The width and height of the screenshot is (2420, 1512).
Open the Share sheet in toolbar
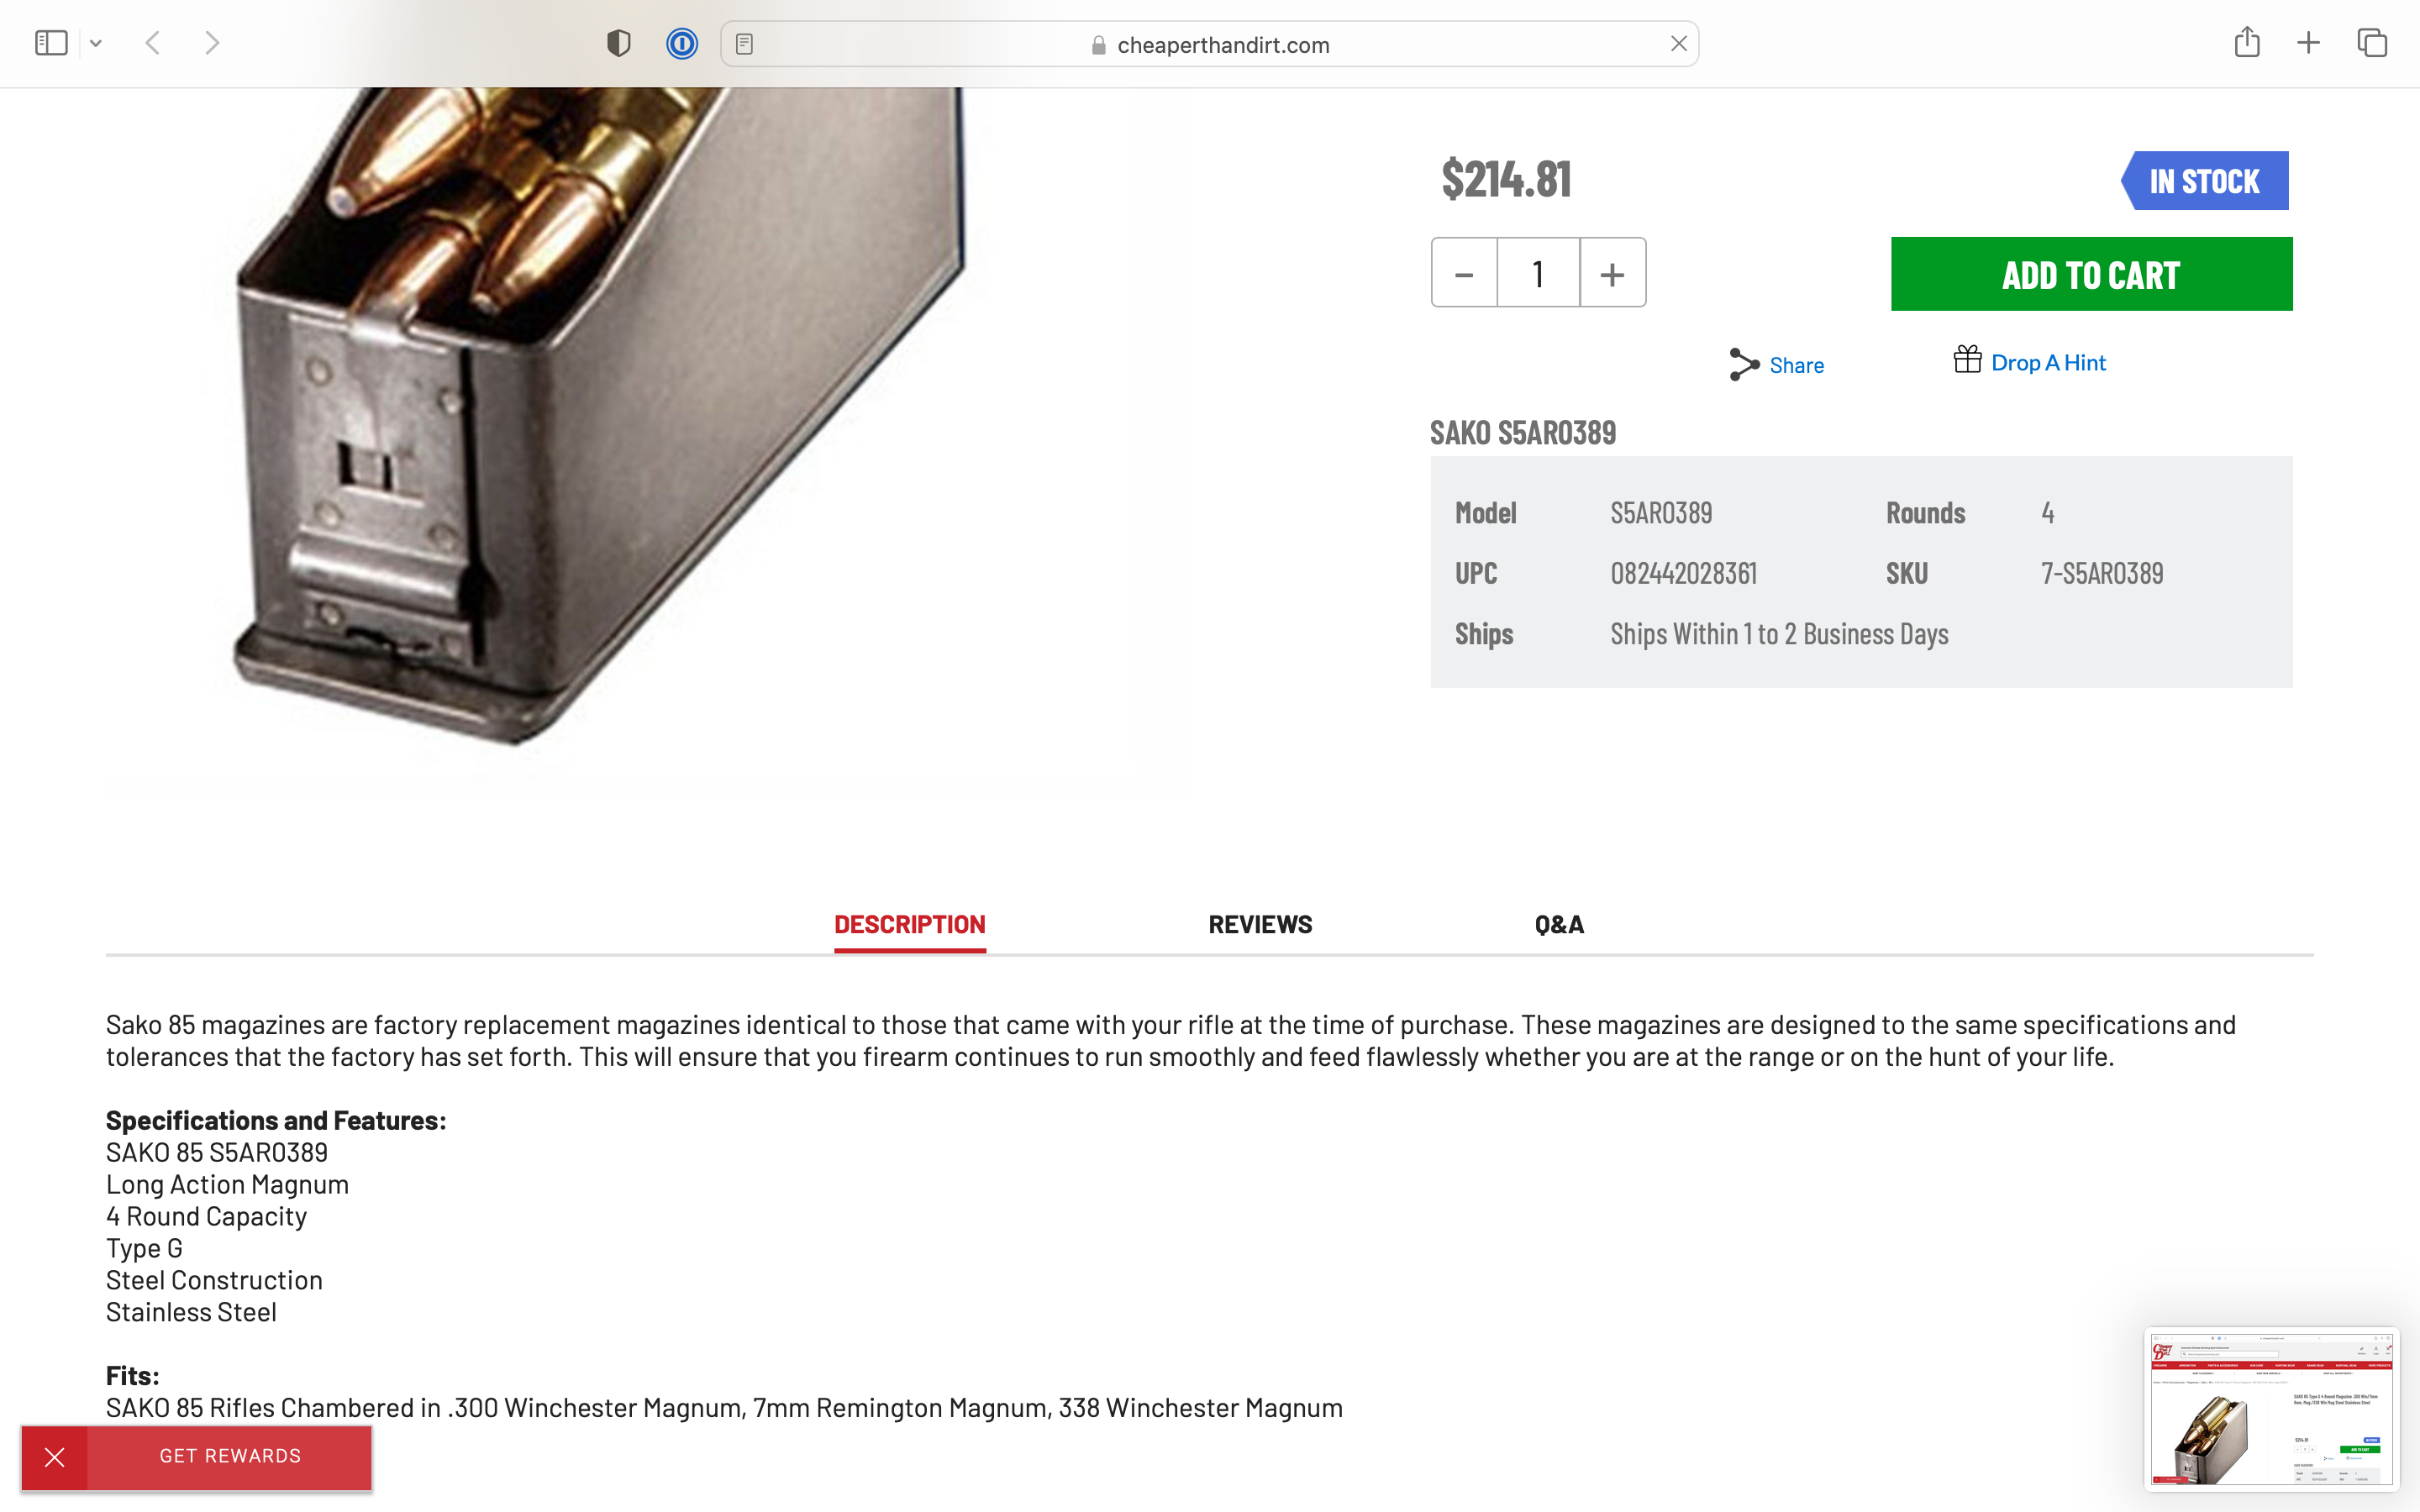coord(2246,42)
